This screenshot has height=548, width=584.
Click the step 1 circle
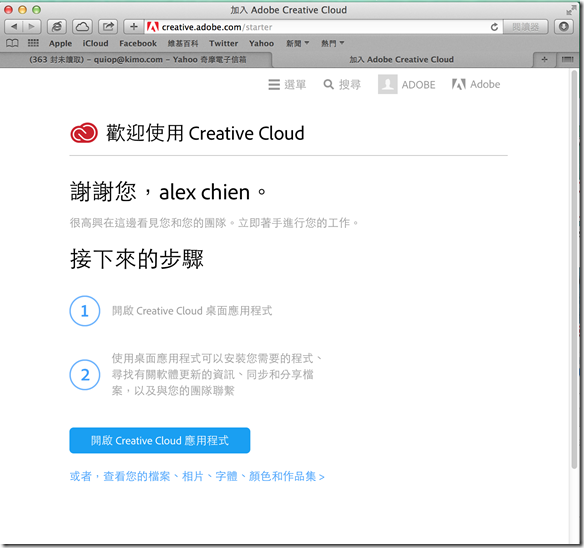(x=85, y=311)
